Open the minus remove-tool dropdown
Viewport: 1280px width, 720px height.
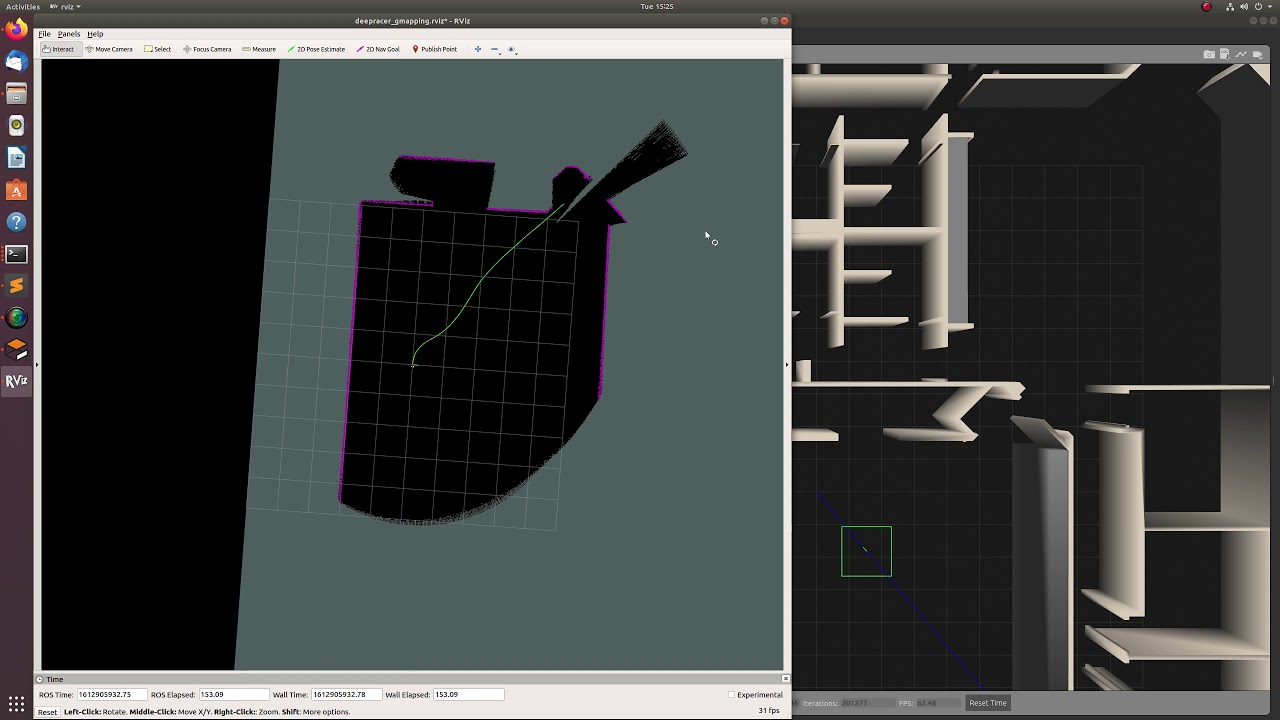(495, 49)
